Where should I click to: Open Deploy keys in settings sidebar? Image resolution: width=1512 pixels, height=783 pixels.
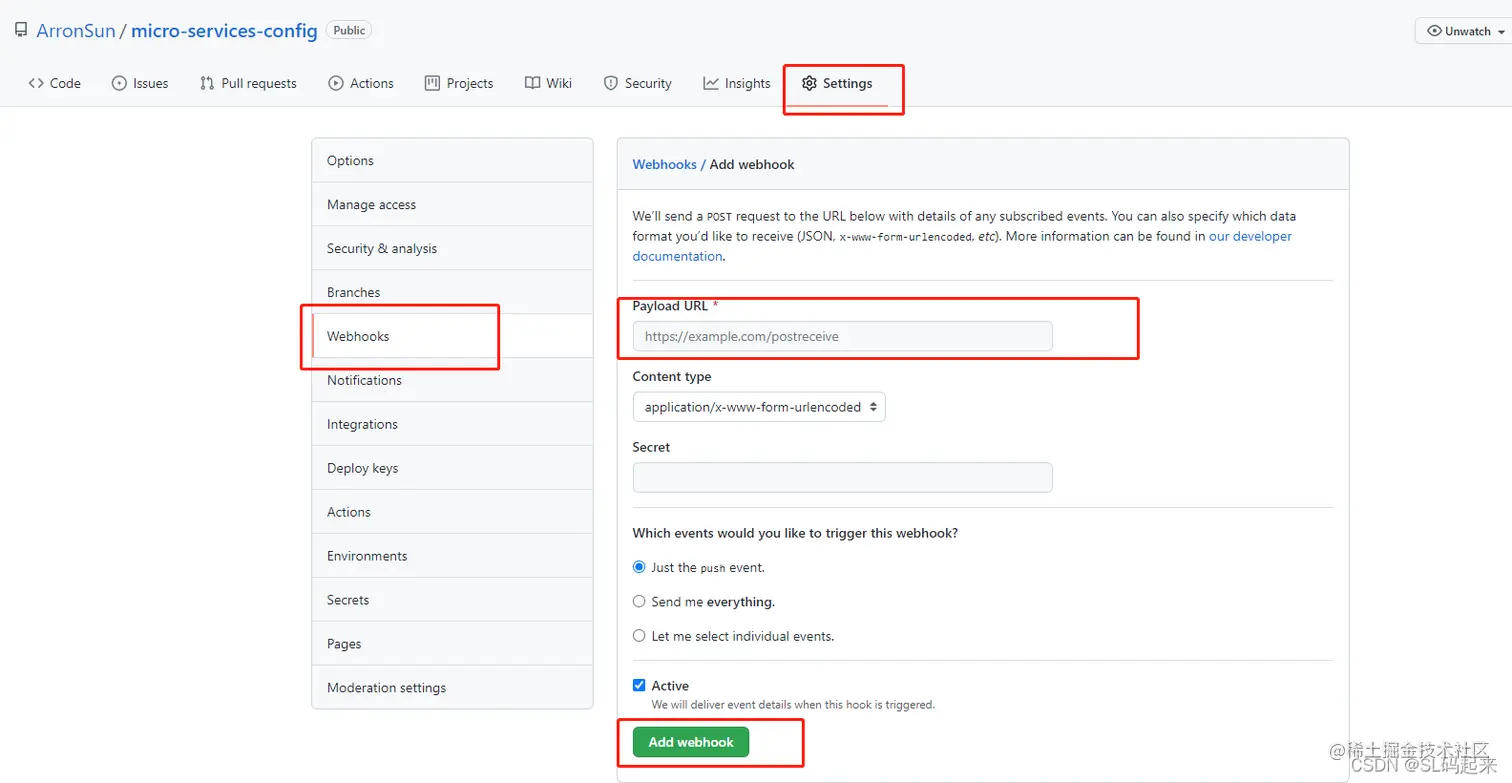[x=452, y=468]
